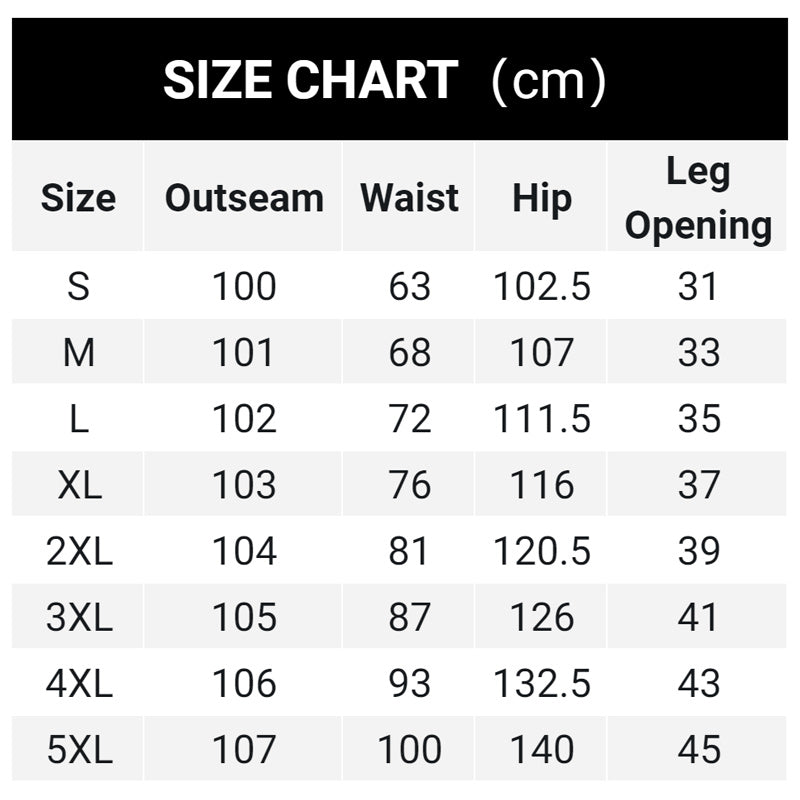Select the hip value 116 in XL row
The image size is (800, 800).
point(542,485)
